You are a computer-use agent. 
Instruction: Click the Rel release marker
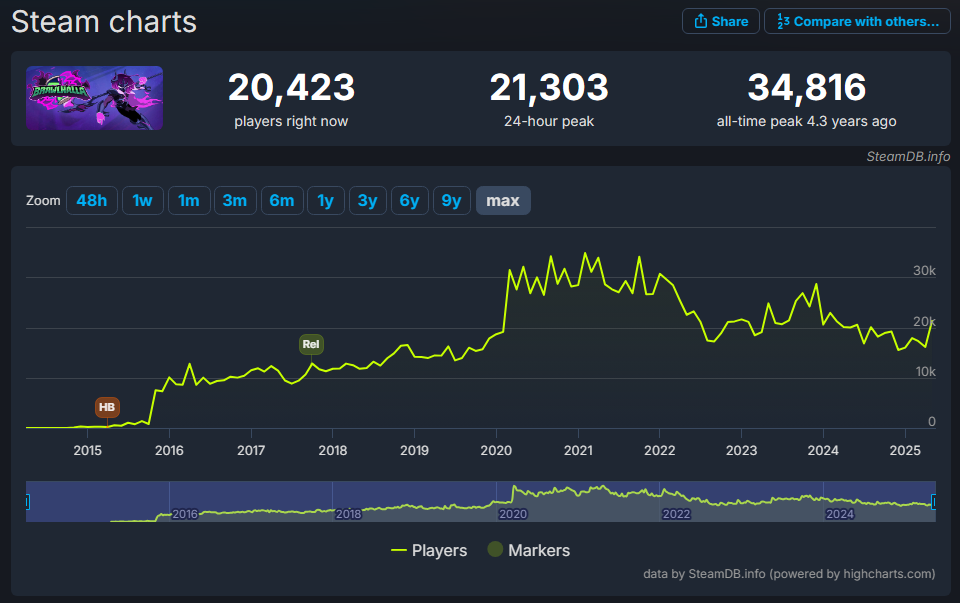[x=311, y=344]
